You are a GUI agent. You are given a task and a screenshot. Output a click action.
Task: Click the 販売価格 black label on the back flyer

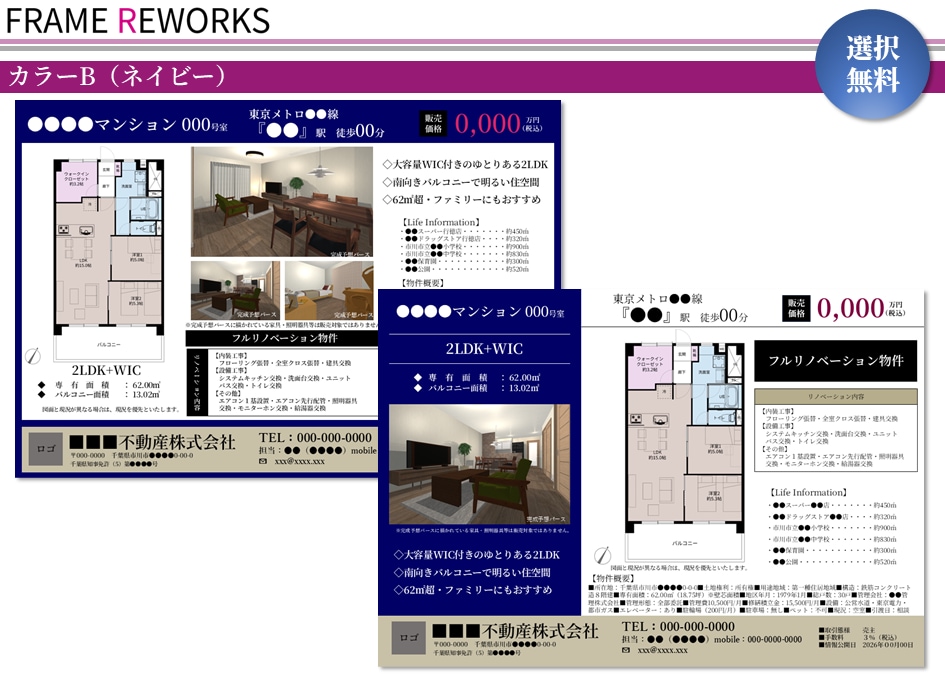pyautogui.click(x=433, y=124)
